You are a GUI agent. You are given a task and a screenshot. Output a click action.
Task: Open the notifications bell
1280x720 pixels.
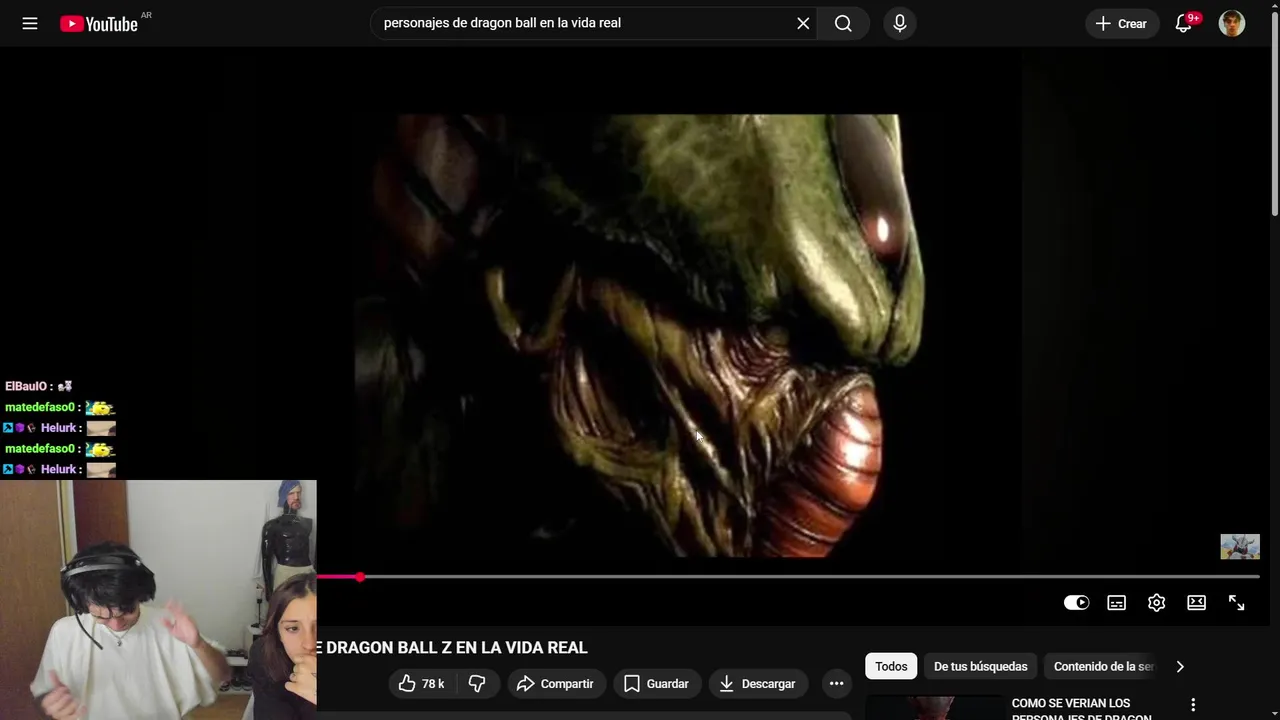[1184, 23]
